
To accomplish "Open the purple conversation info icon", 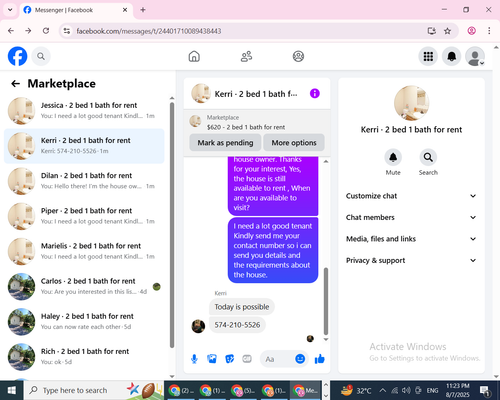I will coord(315,93).
